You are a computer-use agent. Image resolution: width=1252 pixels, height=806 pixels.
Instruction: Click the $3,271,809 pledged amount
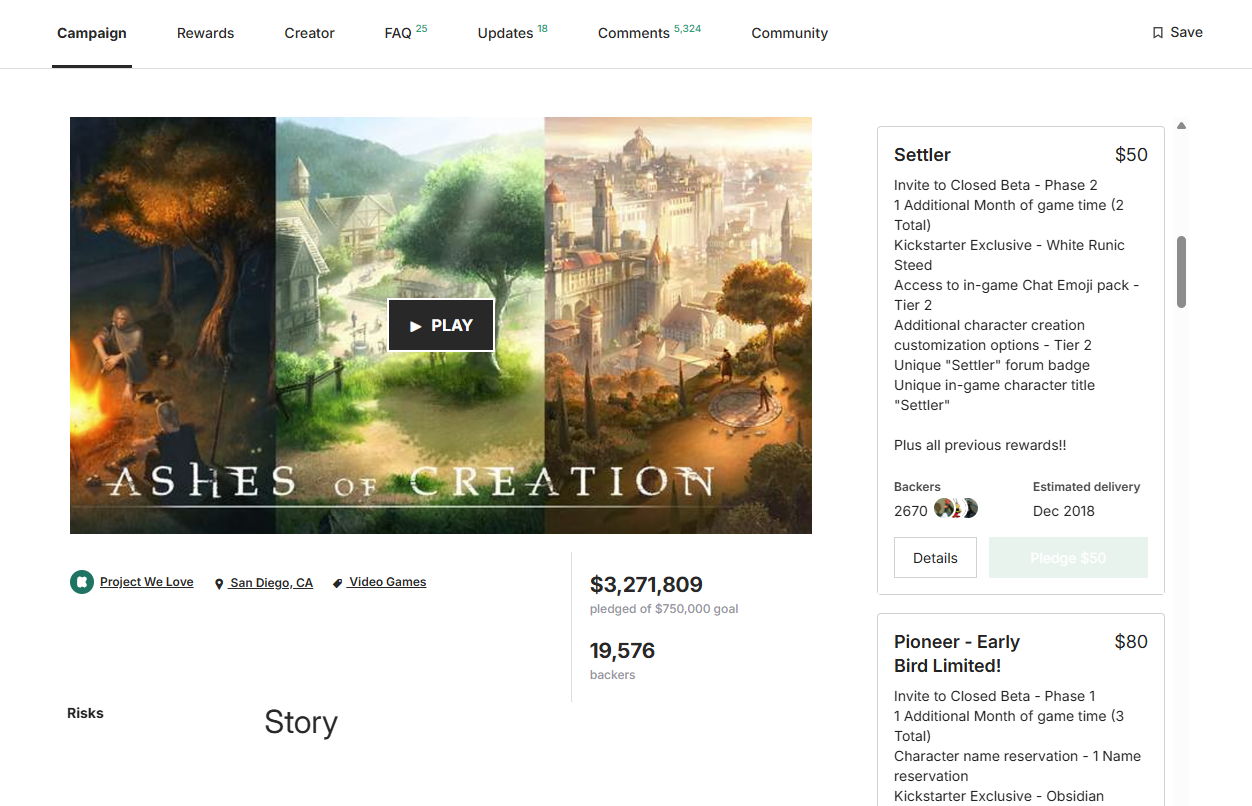click(x=646, y=584)
